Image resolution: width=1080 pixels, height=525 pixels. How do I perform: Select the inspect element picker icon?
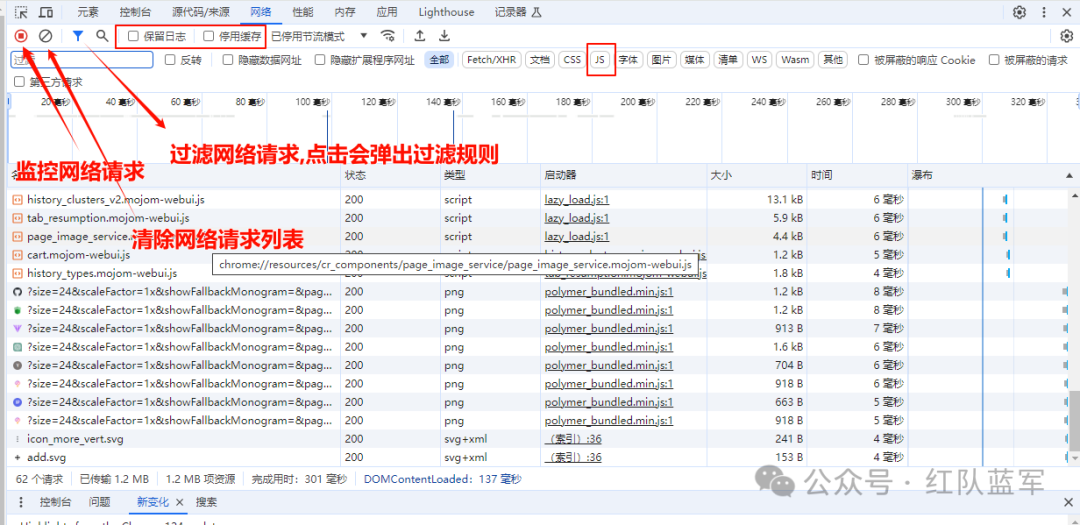(21, 12)
